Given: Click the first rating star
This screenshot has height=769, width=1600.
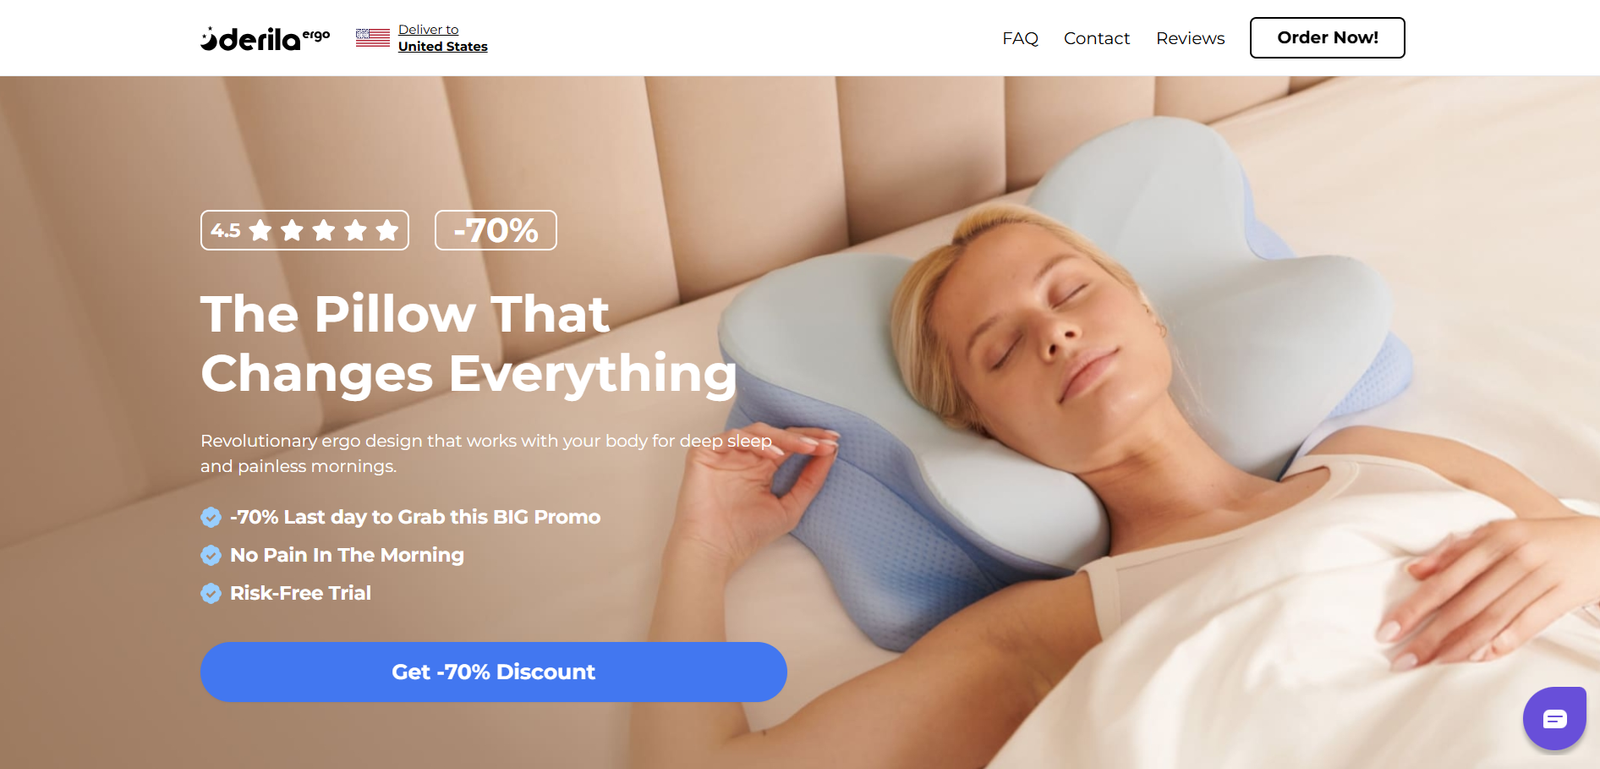Looking at the screenshot, I should [x=261, y=231].
